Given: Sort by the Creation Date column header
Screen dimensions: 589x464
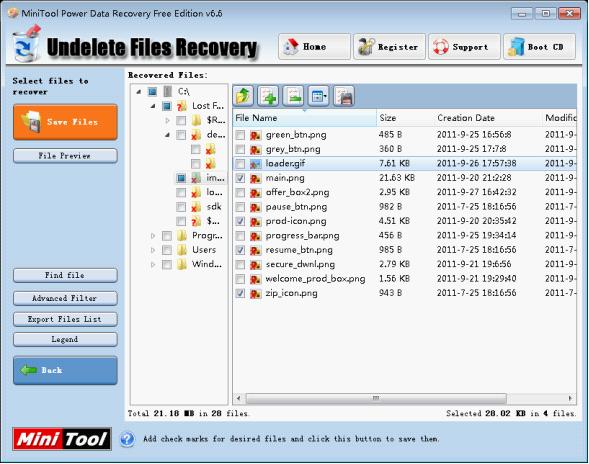Looking at the screenshot, I should 466,118.
